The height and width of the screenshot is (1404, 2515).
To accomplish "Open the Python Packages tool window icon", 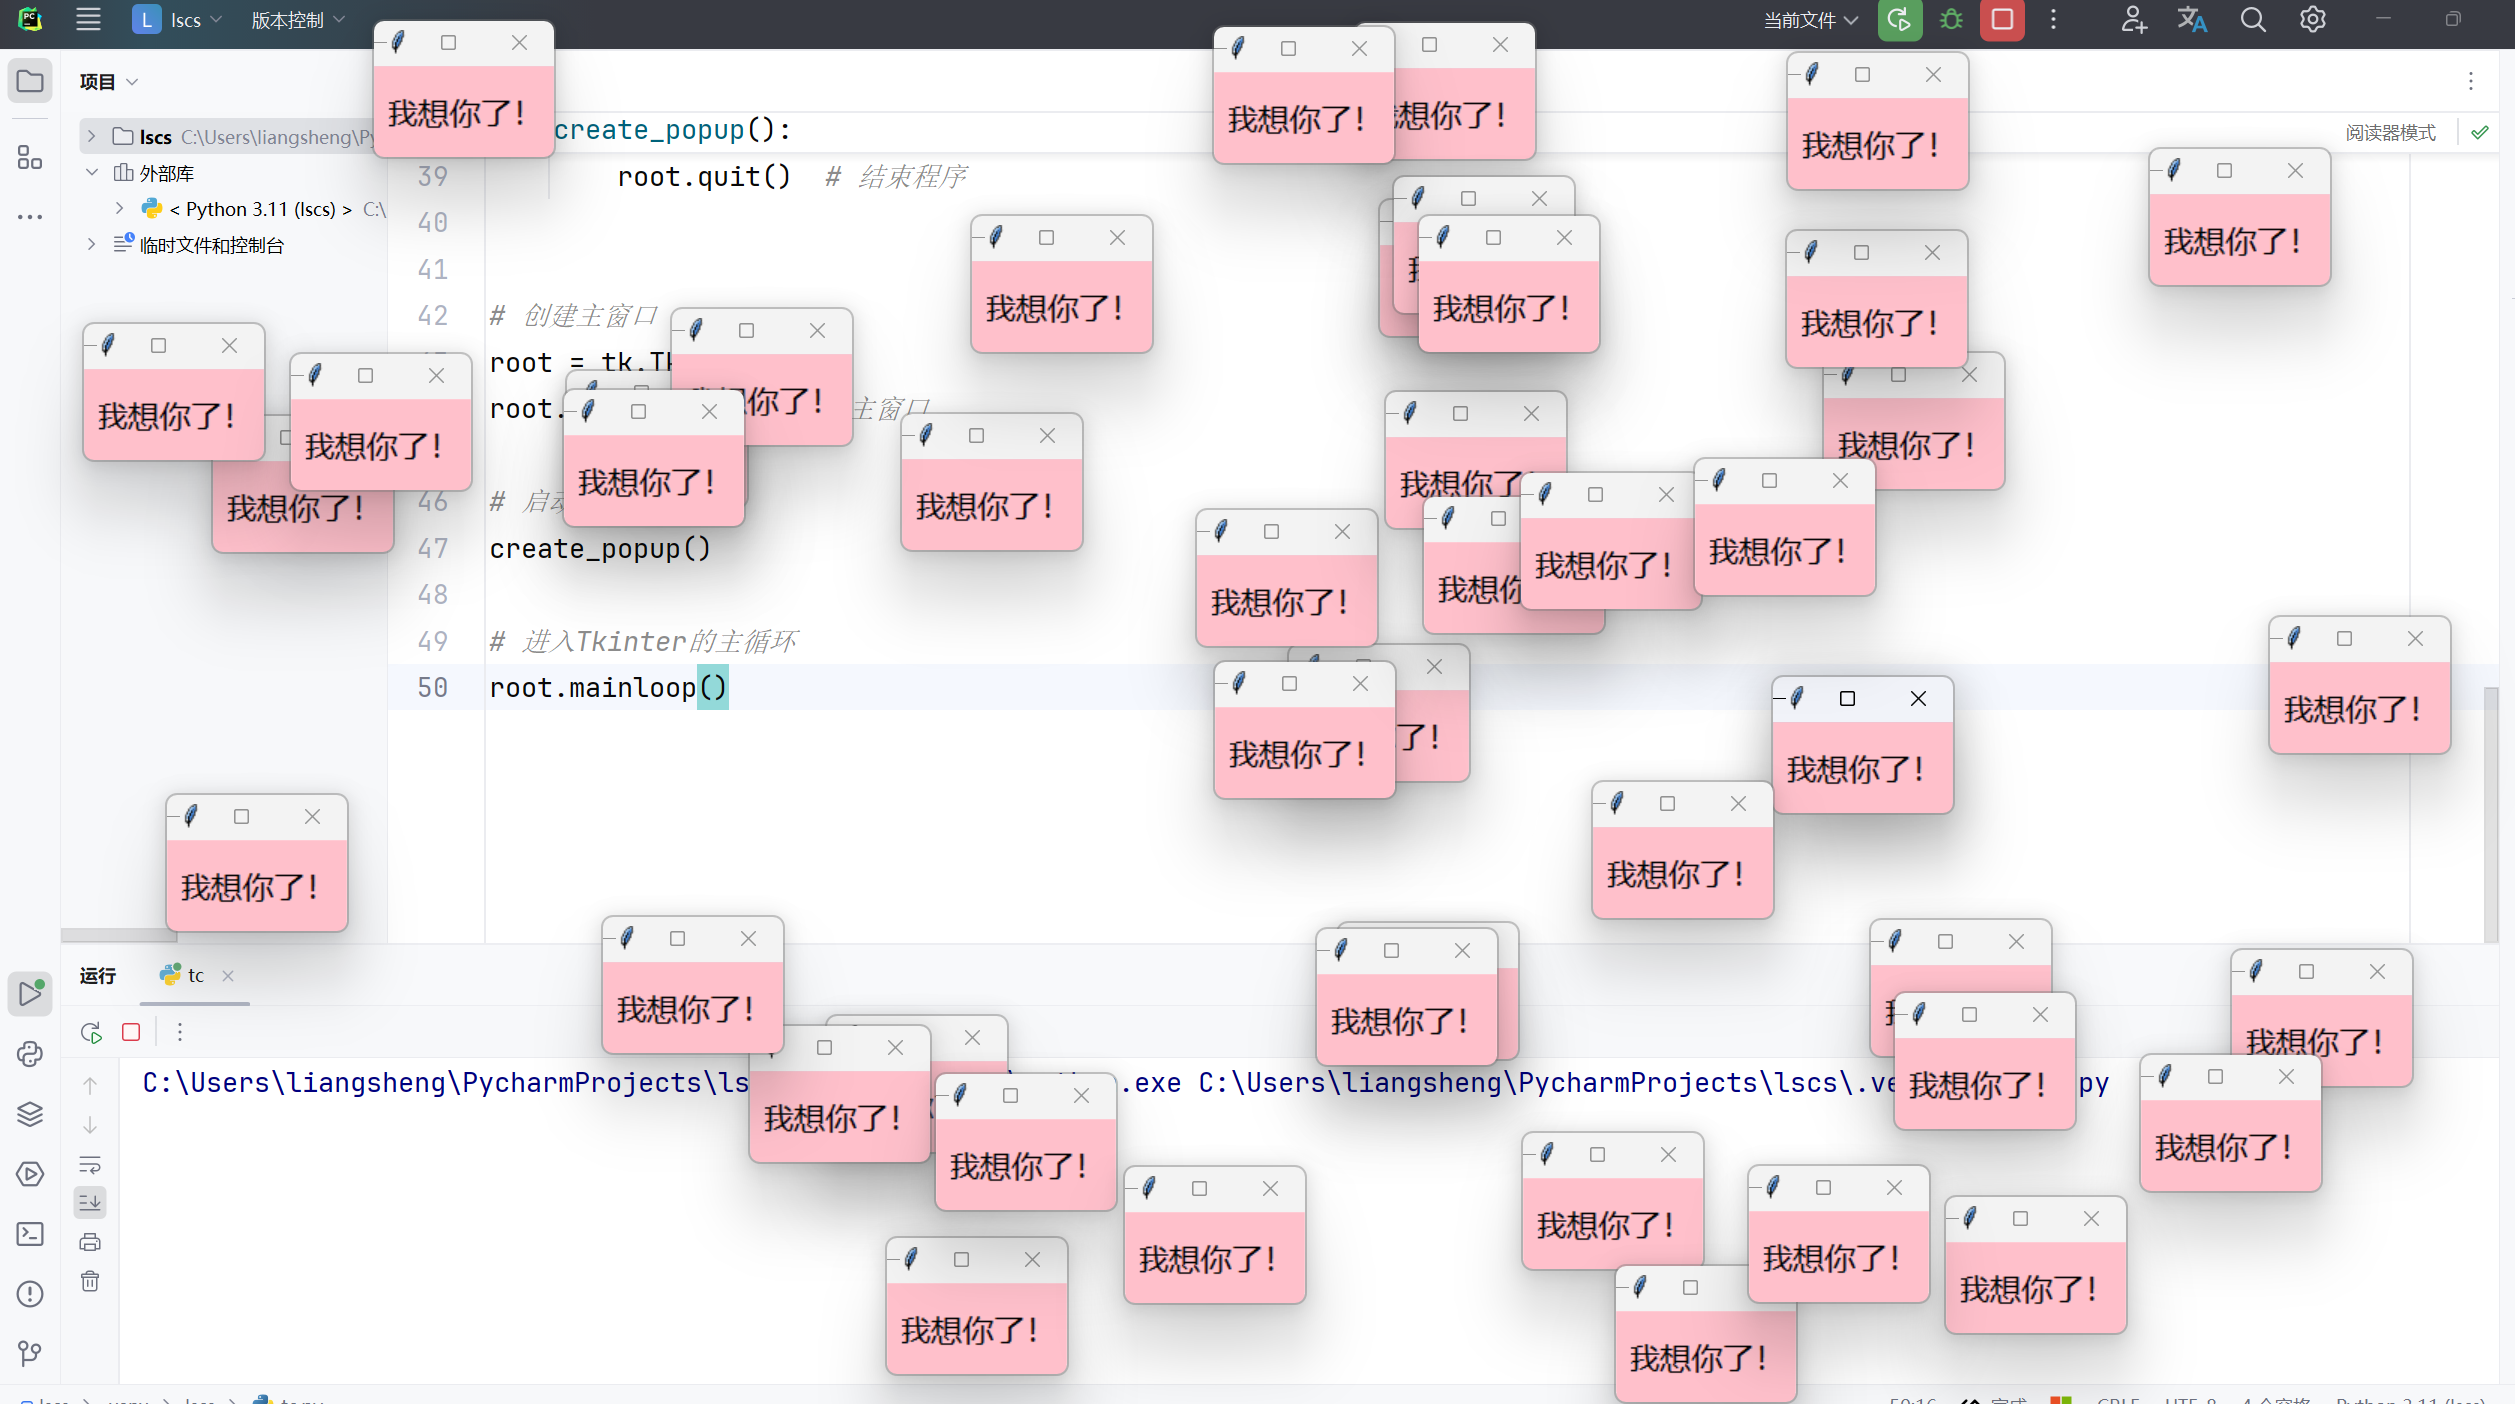I will point(30,1054).
